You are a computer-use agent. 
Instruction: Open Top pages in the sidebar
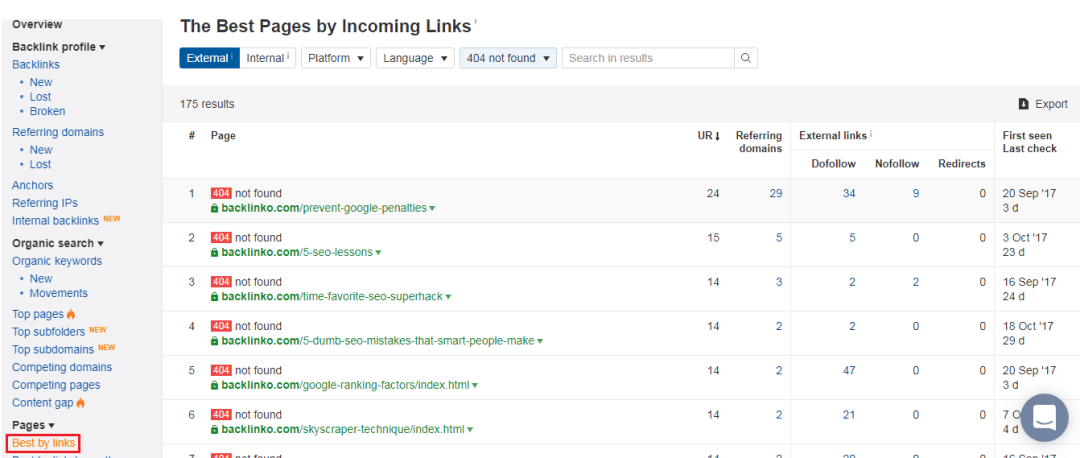click(x=39, y=314)
